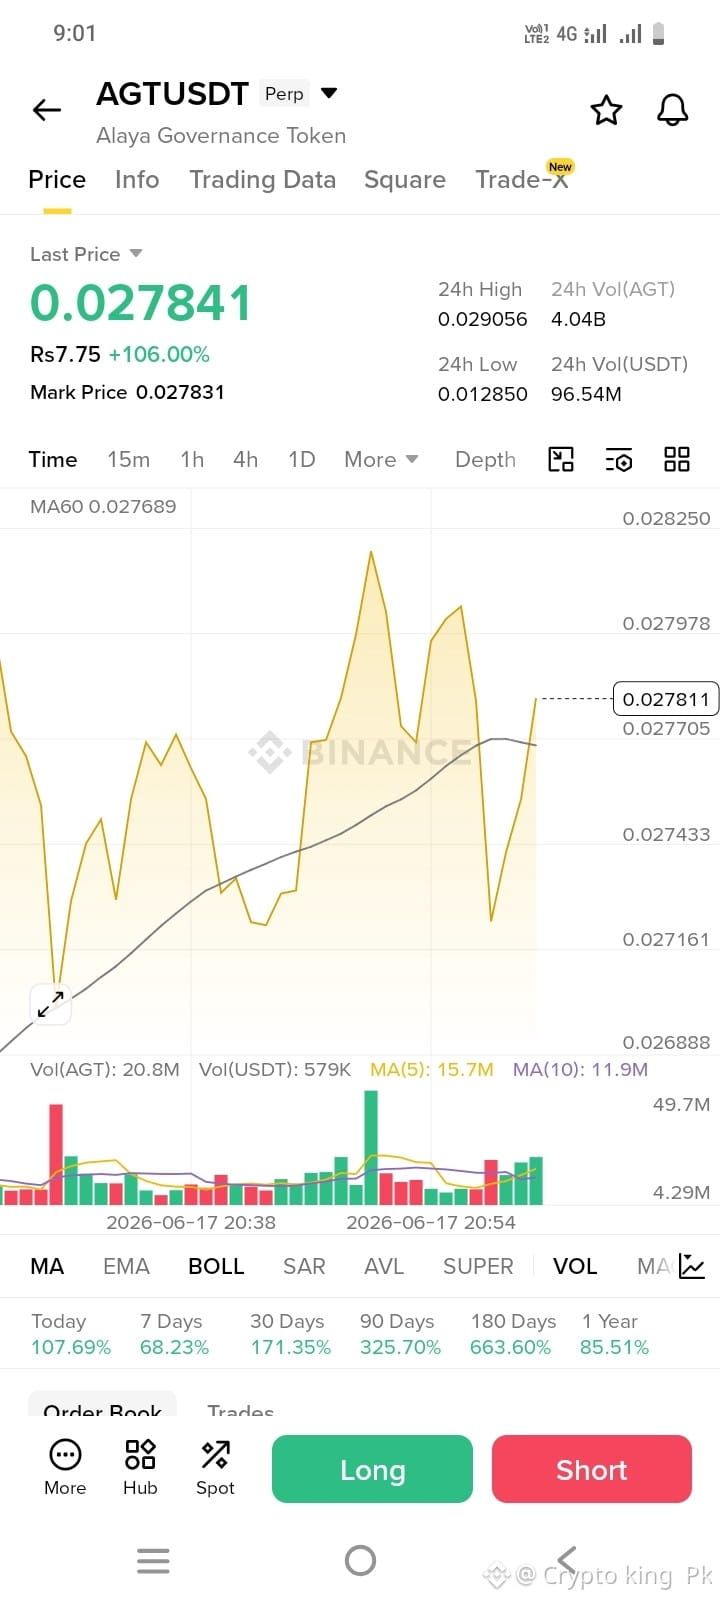The image size is (720, 1600).
Task: Expand the Last Price dropdown
Action: [x=136, y=254]
